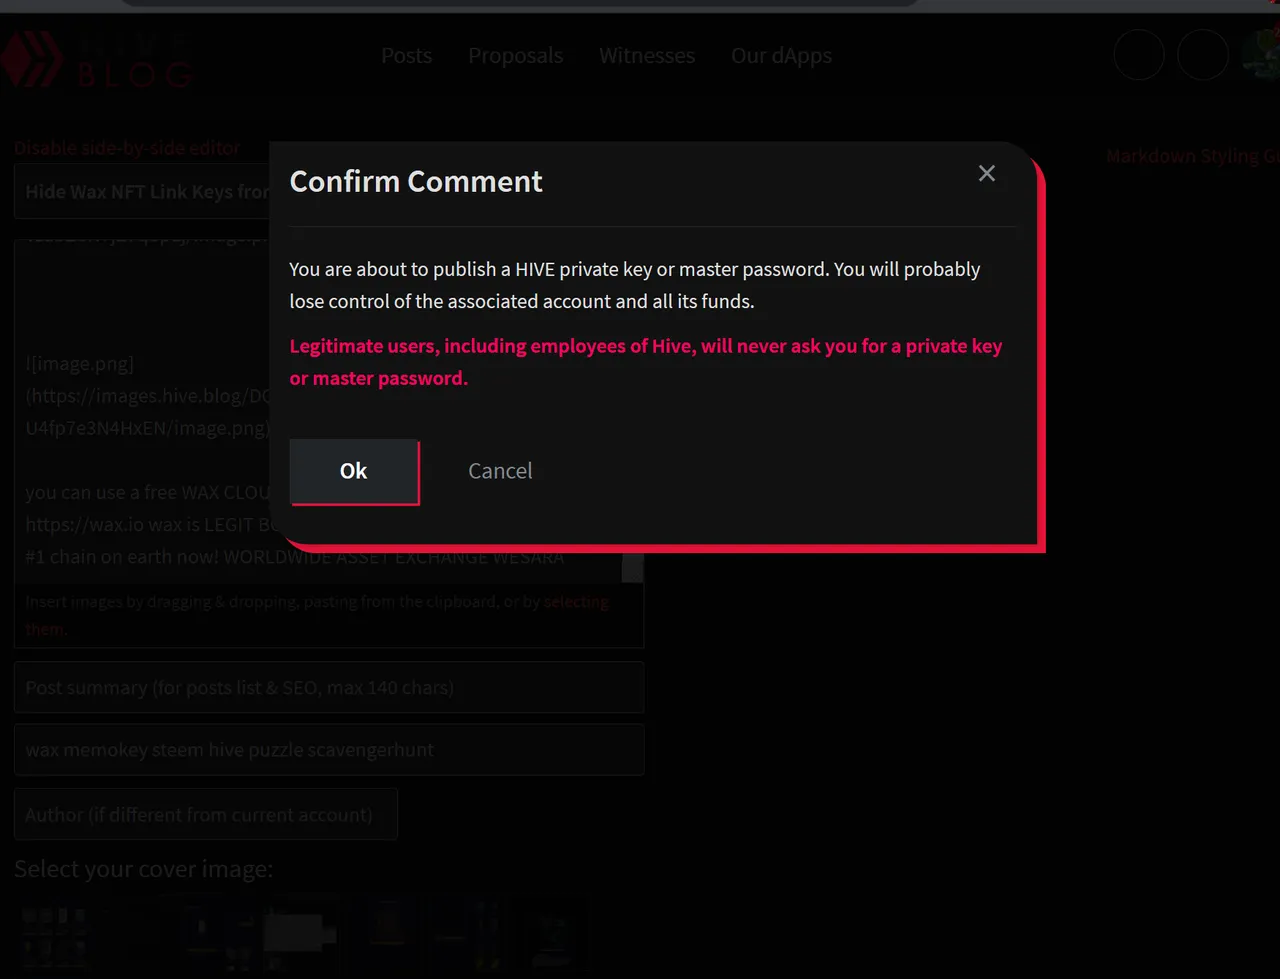
Task: Click the 'Confirm Comment' dialog title
Action: click(x=416, y=181)
